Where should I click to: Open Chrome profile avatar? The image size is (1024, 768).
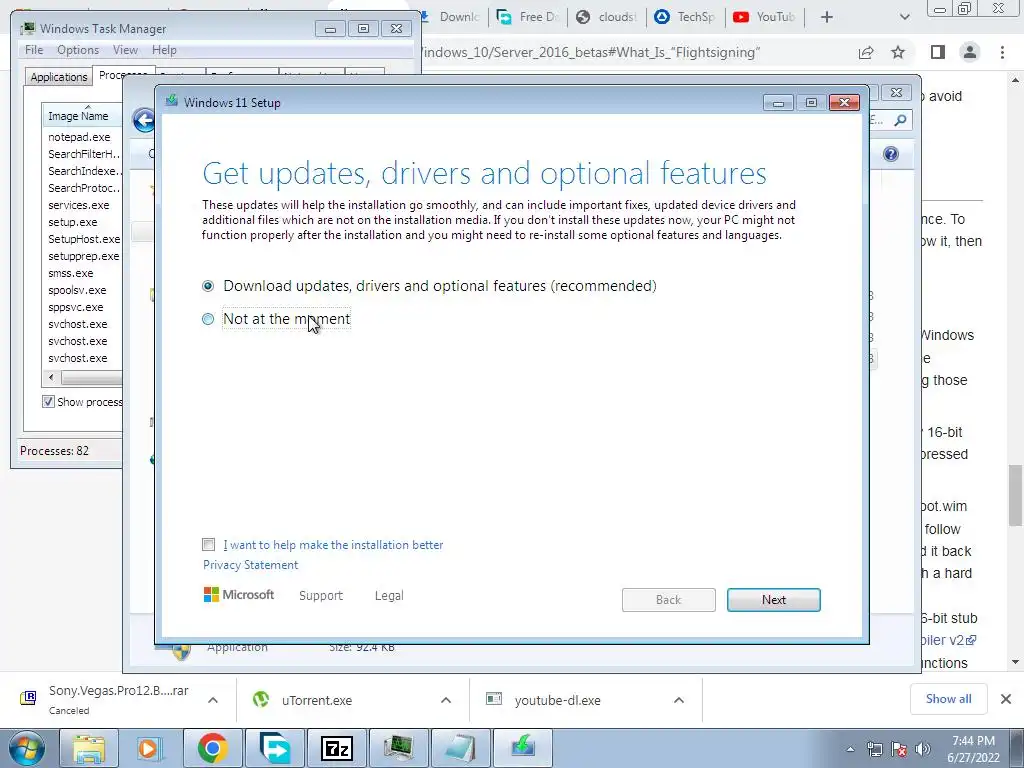tap(970, 52)
